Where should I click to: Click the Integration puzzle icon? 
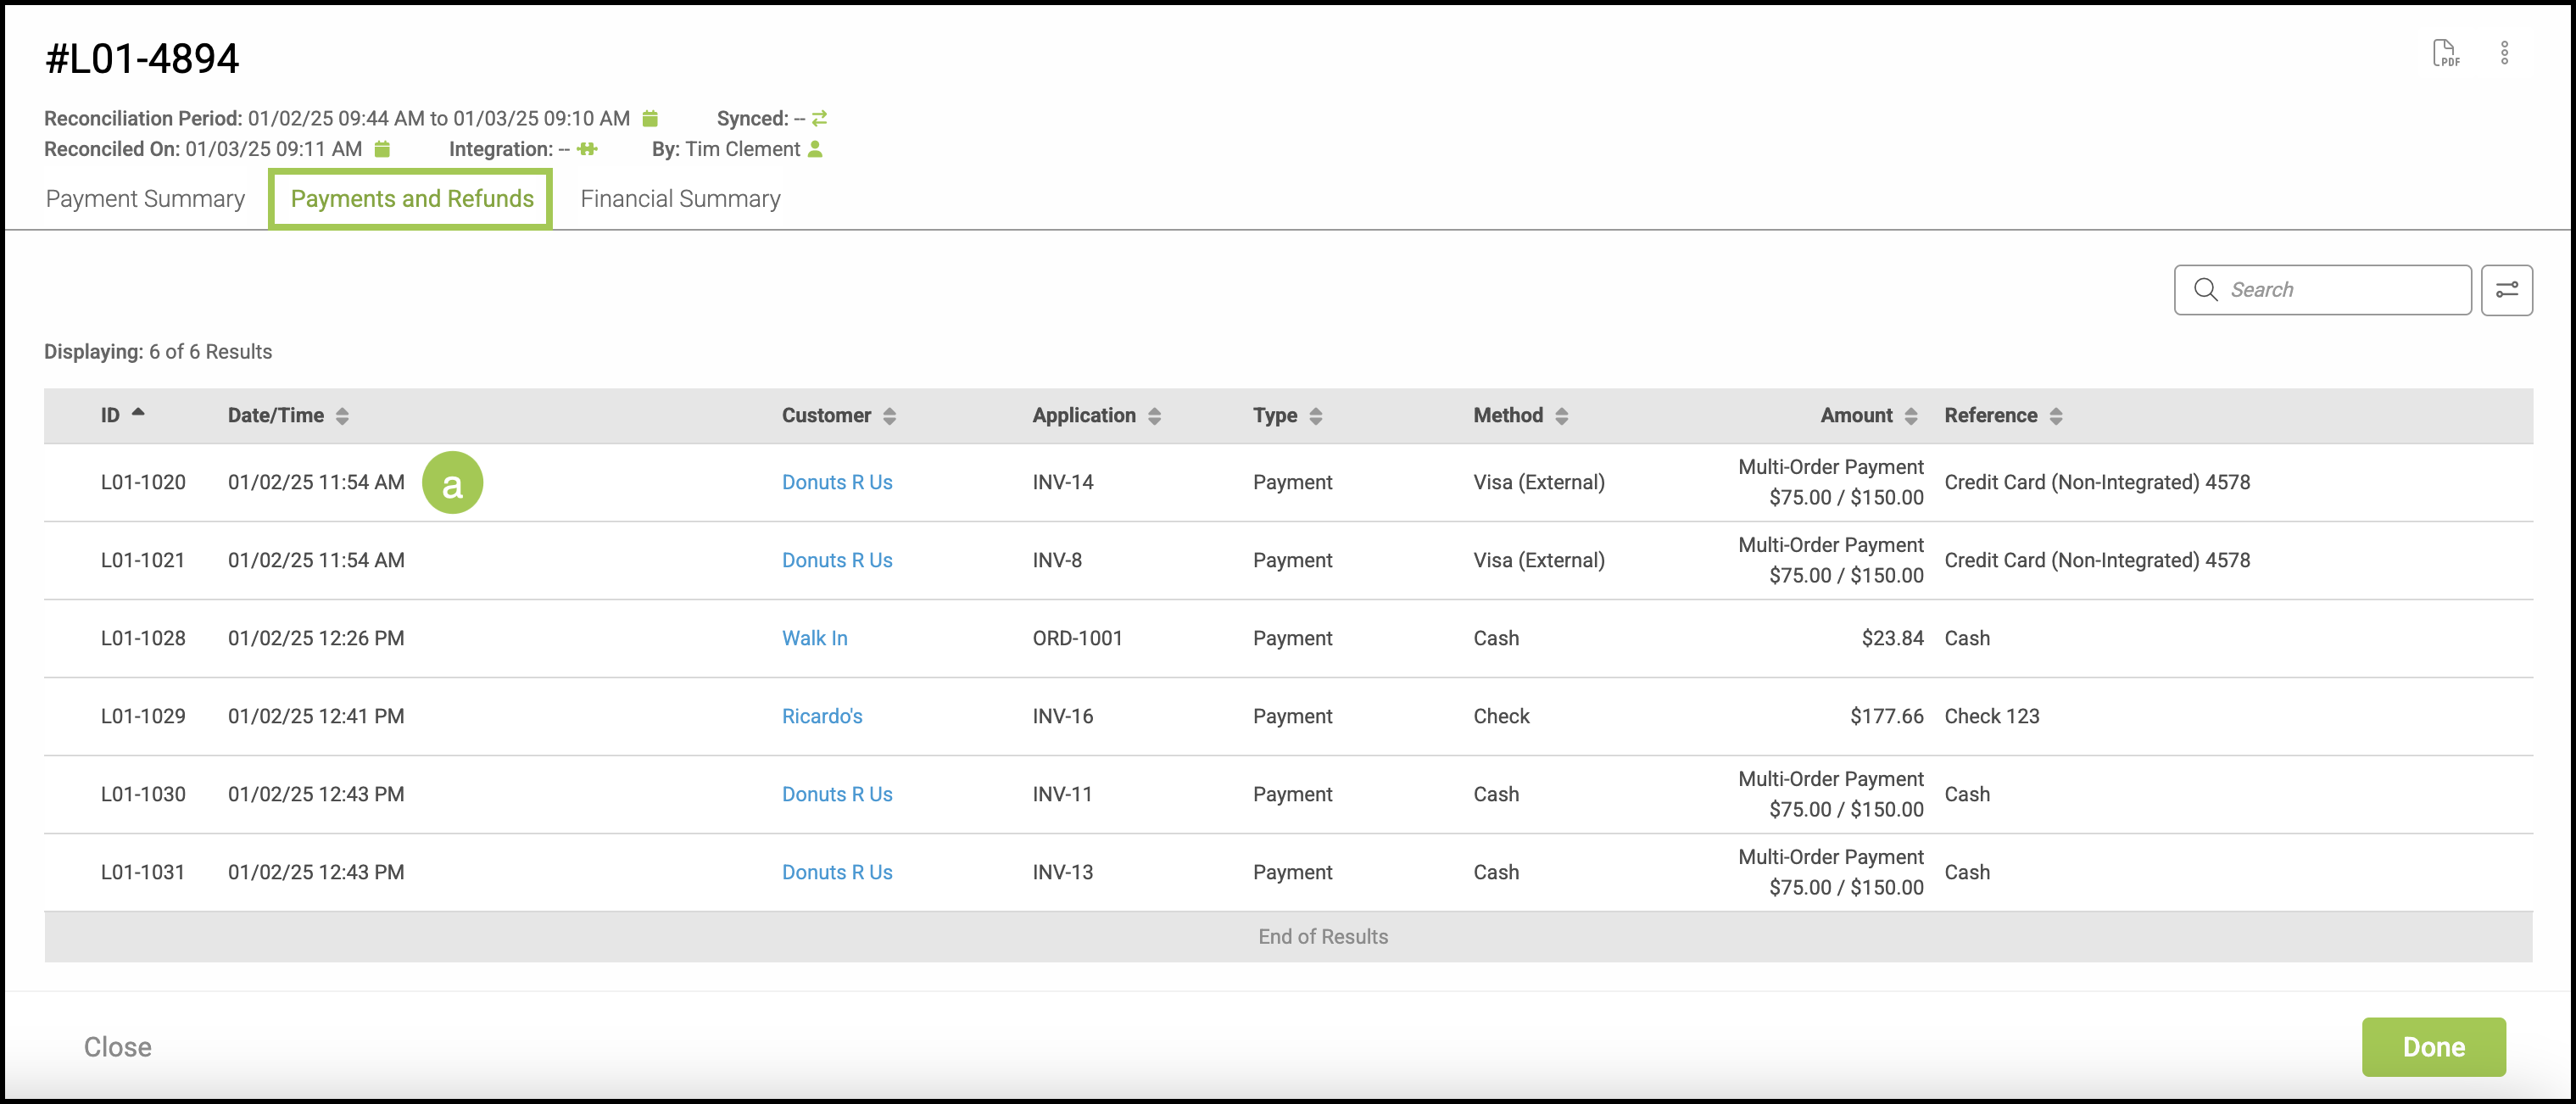pyautogui.click(x=587, y=149)
